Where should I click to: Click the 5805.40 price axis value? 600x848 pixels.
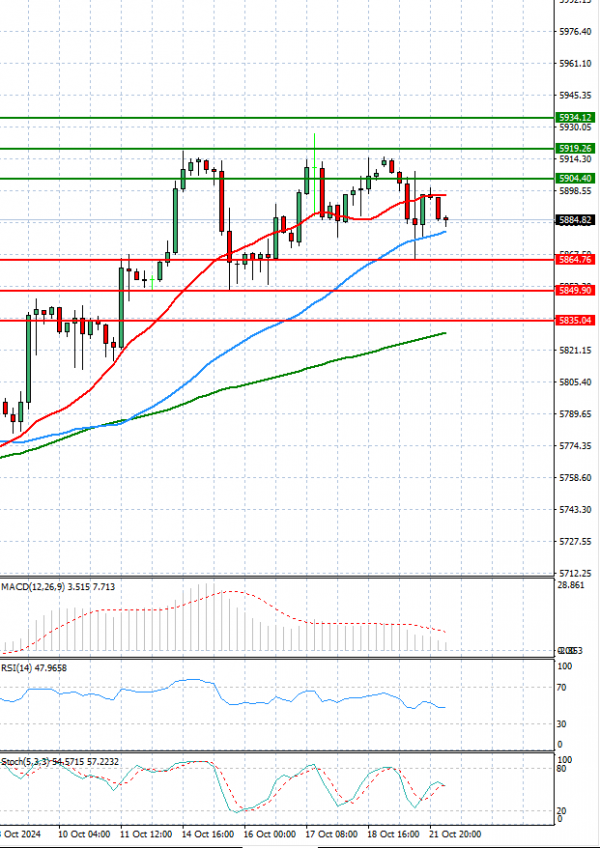point(576,382)
